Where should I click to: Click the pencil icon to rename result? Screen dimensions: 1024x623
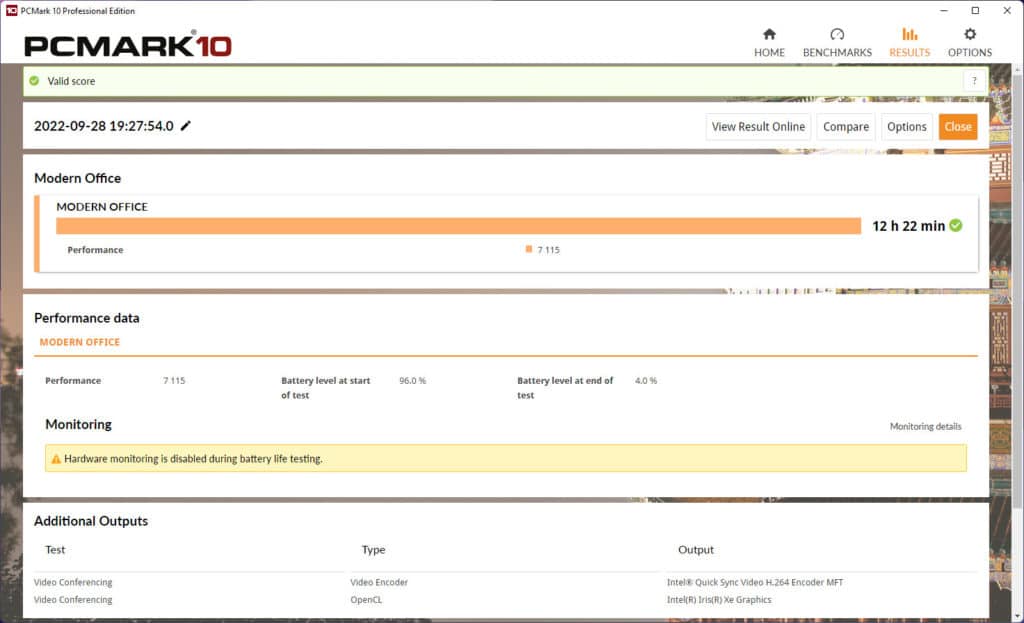(x=186, y=126)
